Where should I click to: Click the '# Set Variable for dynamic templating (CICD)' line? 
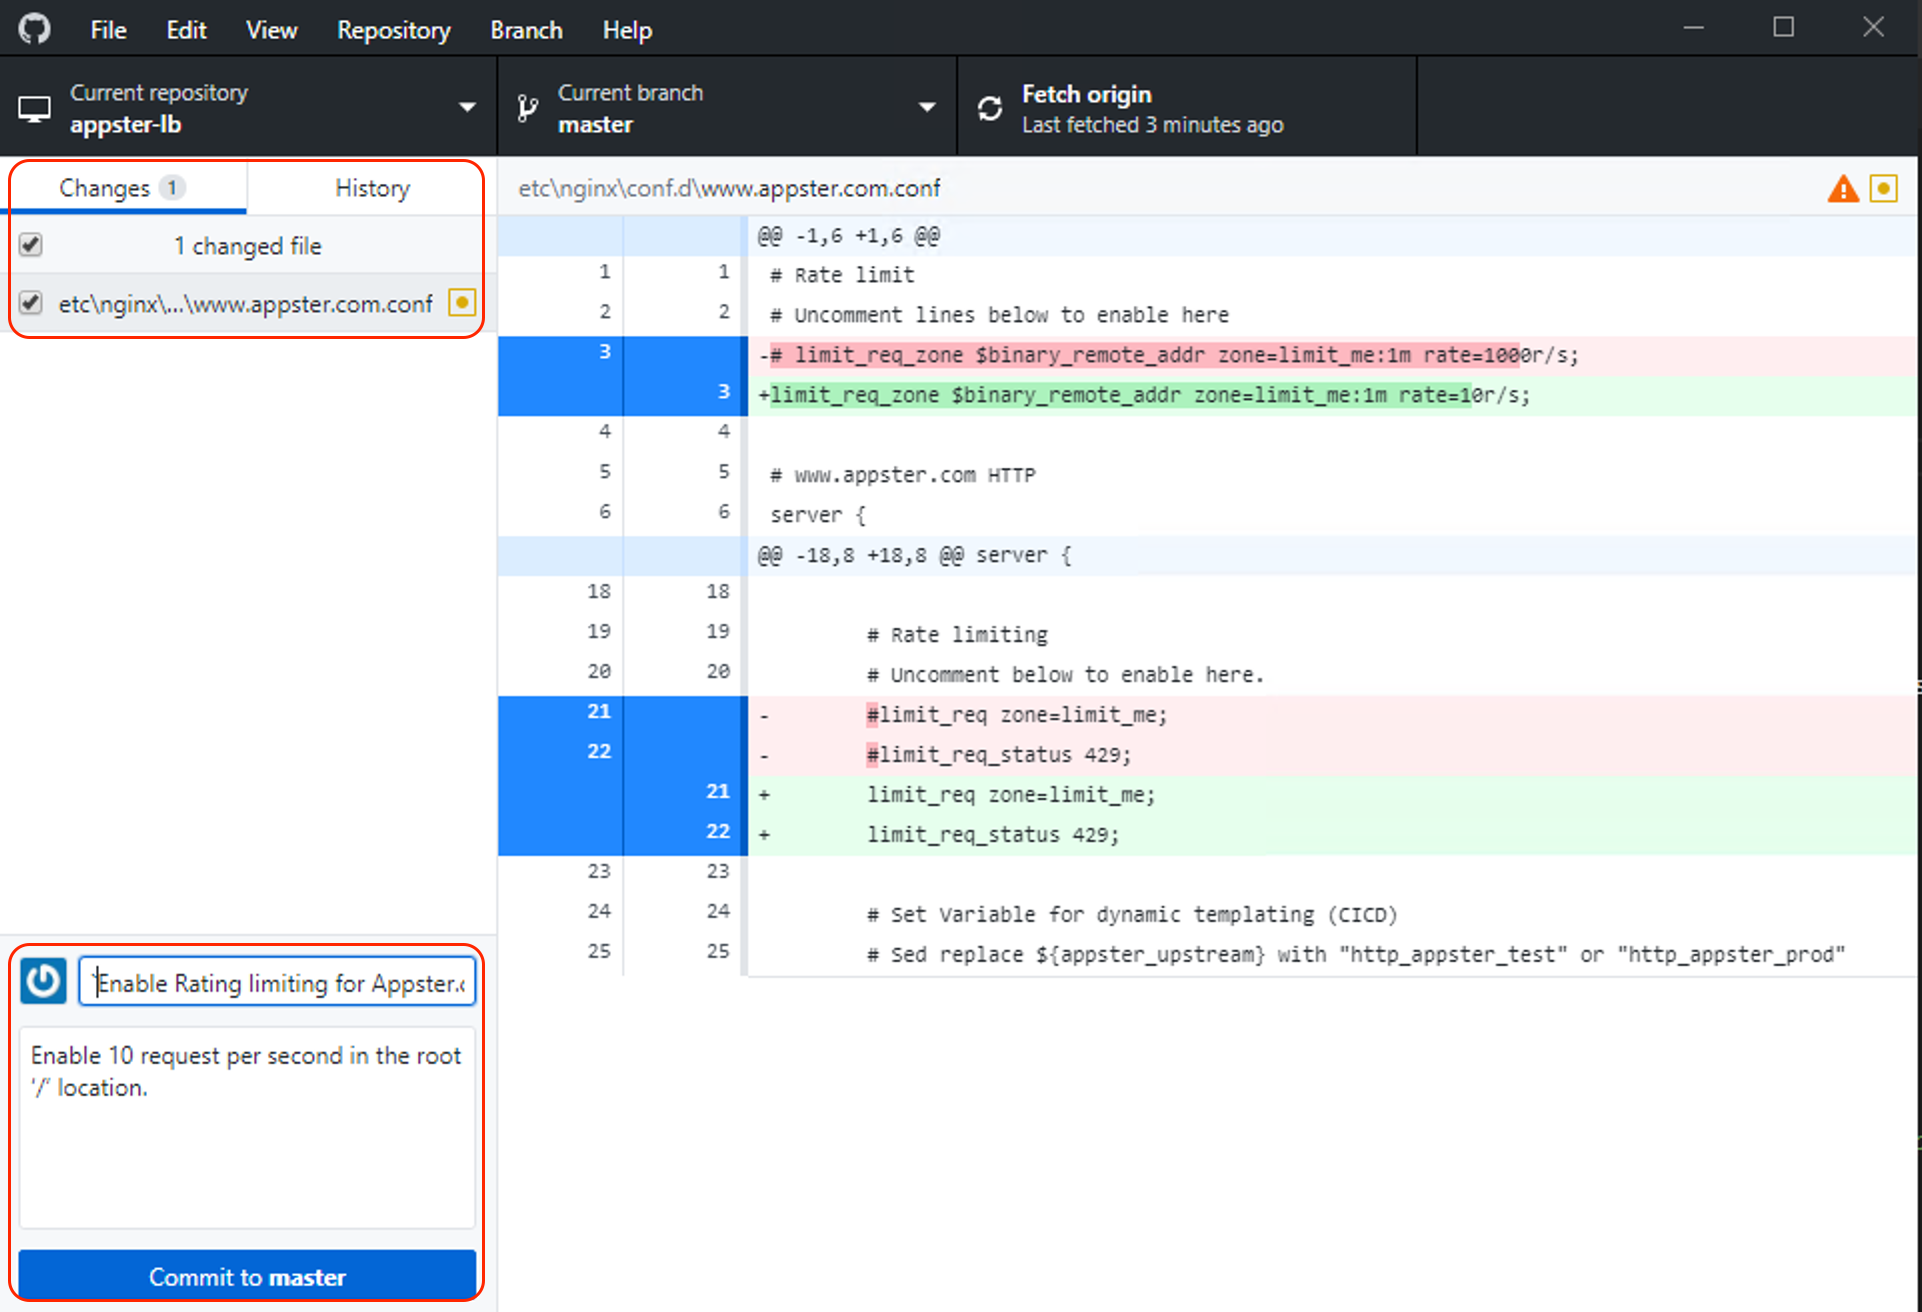pyautogui.click(x=1131, y=916)
